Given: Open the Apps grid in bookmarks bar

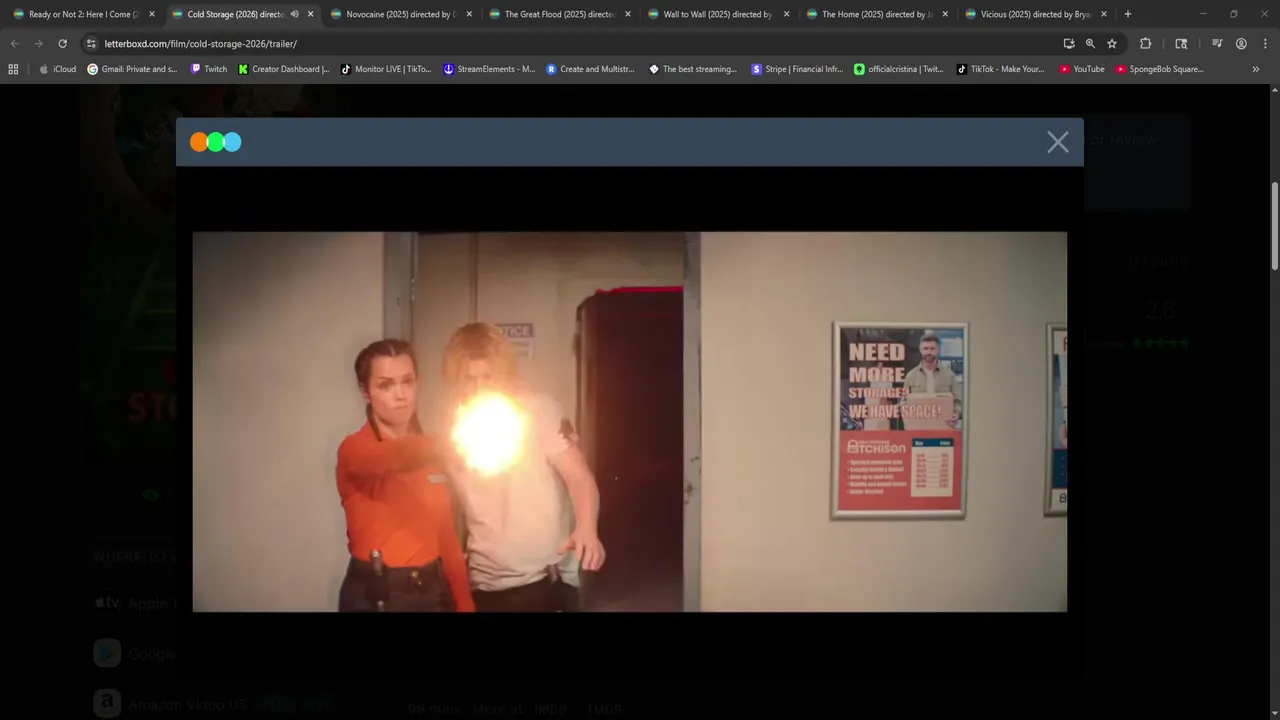Looking at the screenshot, I should pyautogui.click(x=13, y=69).
